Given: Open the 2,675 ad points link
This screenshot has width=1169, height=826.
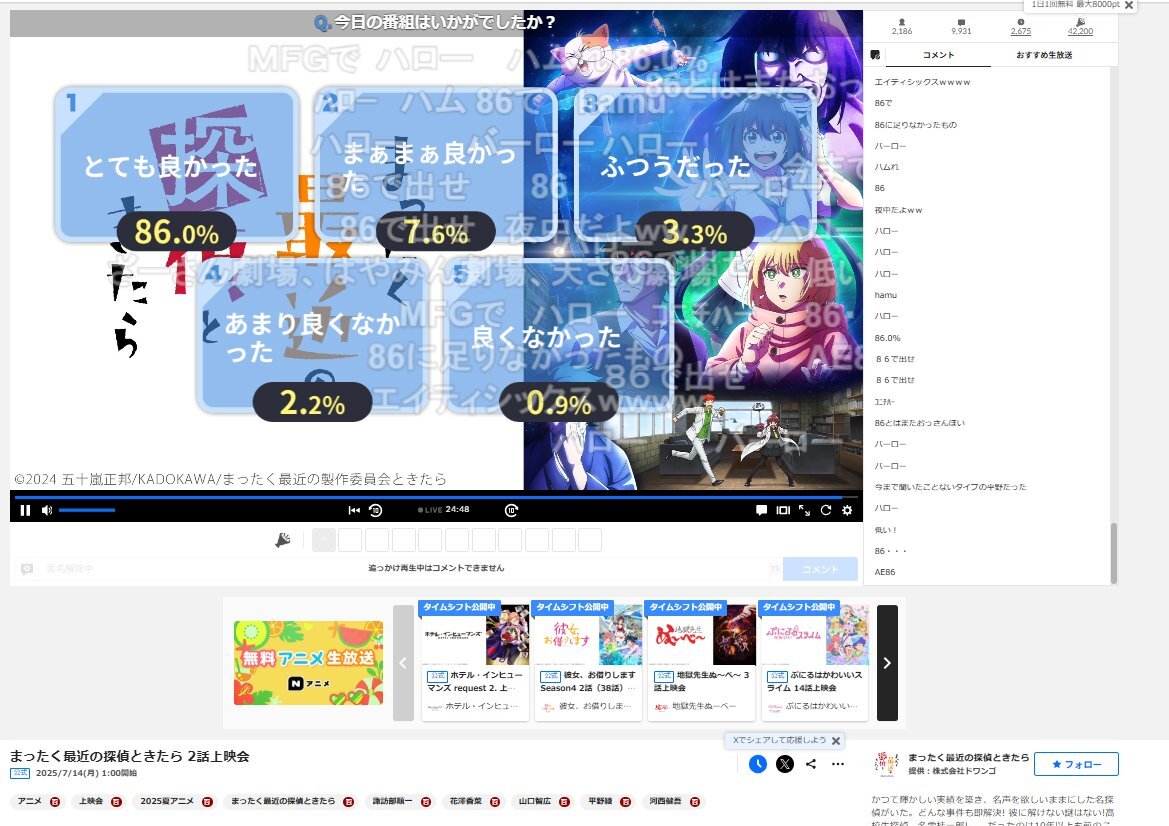Looking at the screenshot, I should point(1021,31).
